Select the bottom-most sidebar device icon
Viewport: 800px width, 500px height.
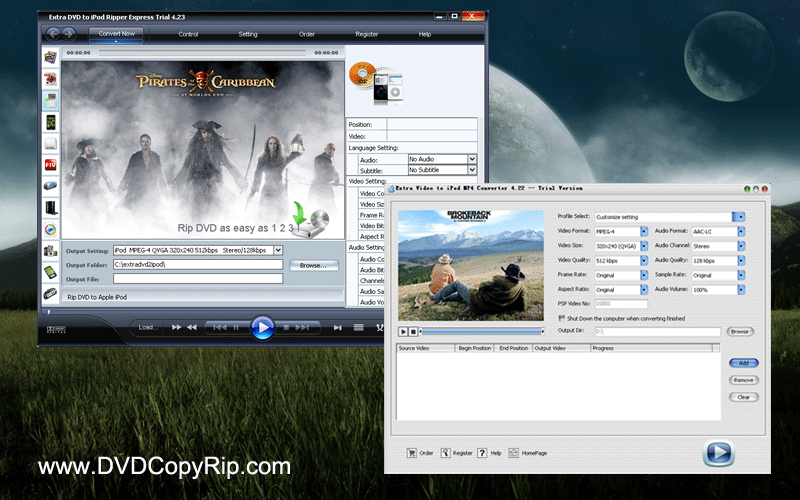tap(51, 293)
